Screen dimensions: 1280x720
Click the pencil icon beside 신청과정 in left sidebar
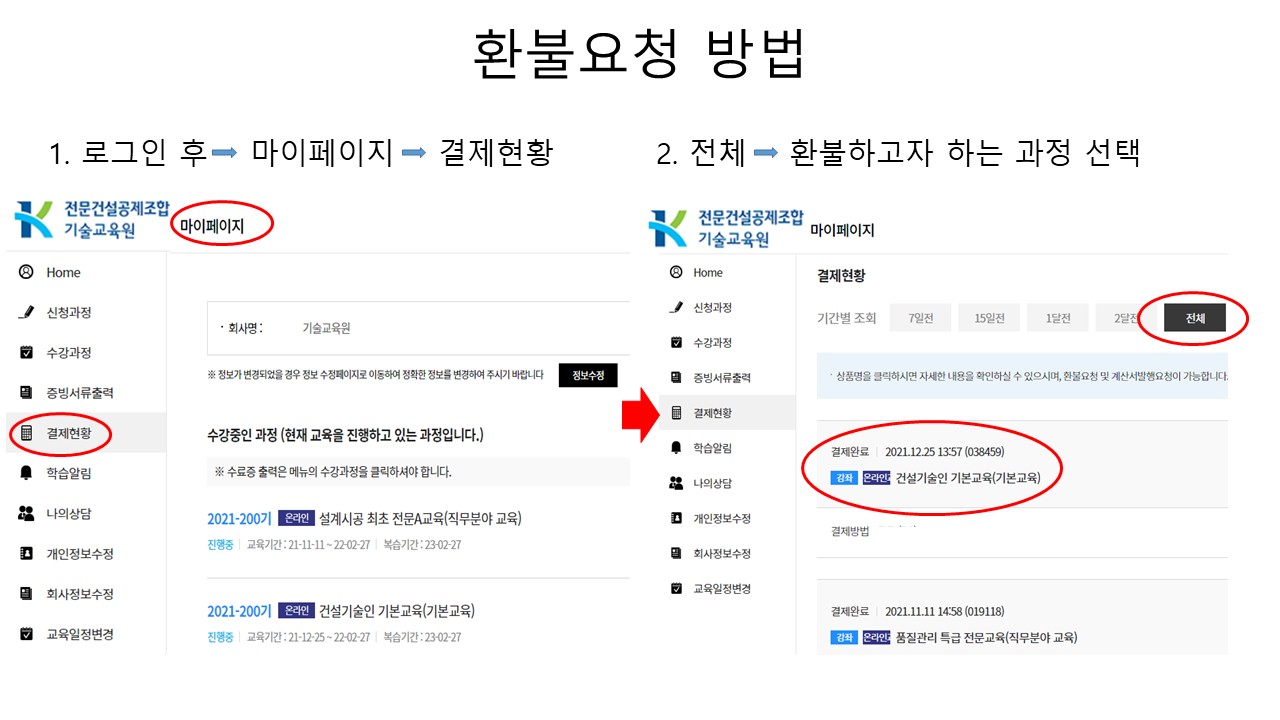tap(26, 312)
